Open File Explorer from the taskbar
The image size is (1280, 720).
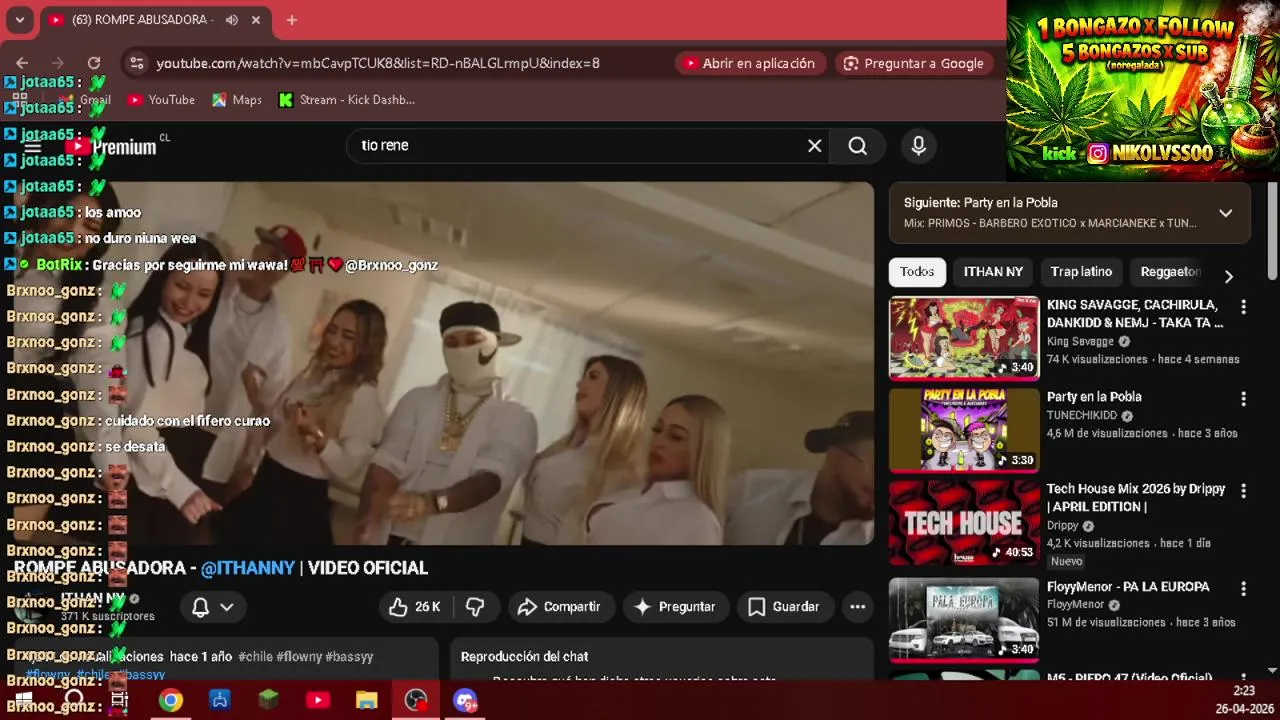(367, 700)
